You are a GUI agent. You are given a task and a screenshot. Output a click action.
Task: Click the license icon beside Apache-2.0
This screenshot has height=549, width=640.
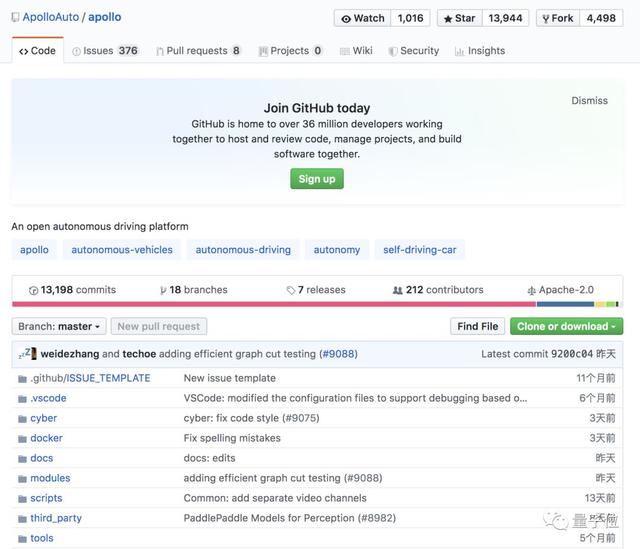coord(532,290)
